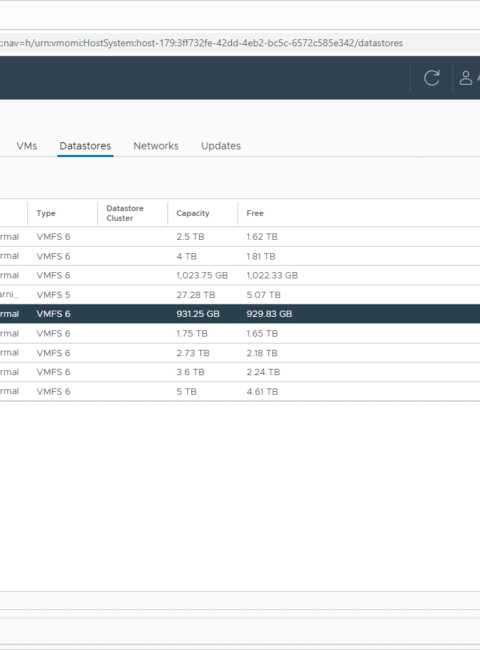Screen dimensions: 480x650
Task: Click the browser address bar URL
Action: [201, 43]
